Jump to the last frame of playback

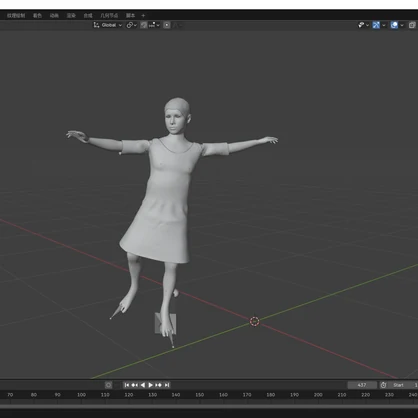point(167,385)
